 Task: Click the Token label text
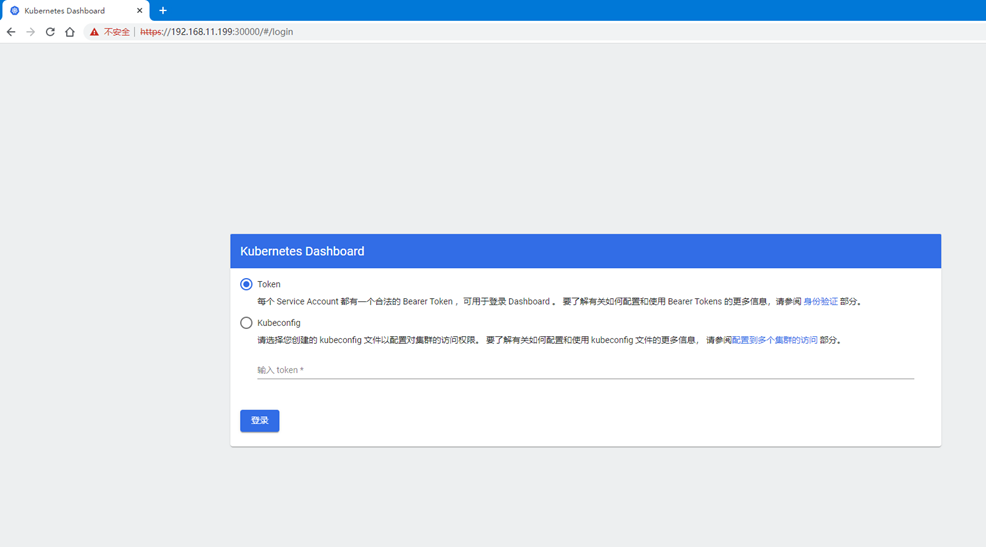pos(269,284)
